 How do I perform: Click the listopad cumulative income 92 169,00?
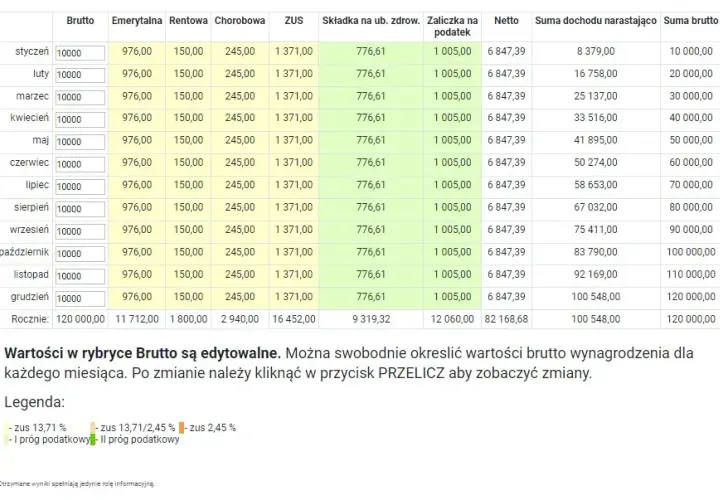point(596,275)
